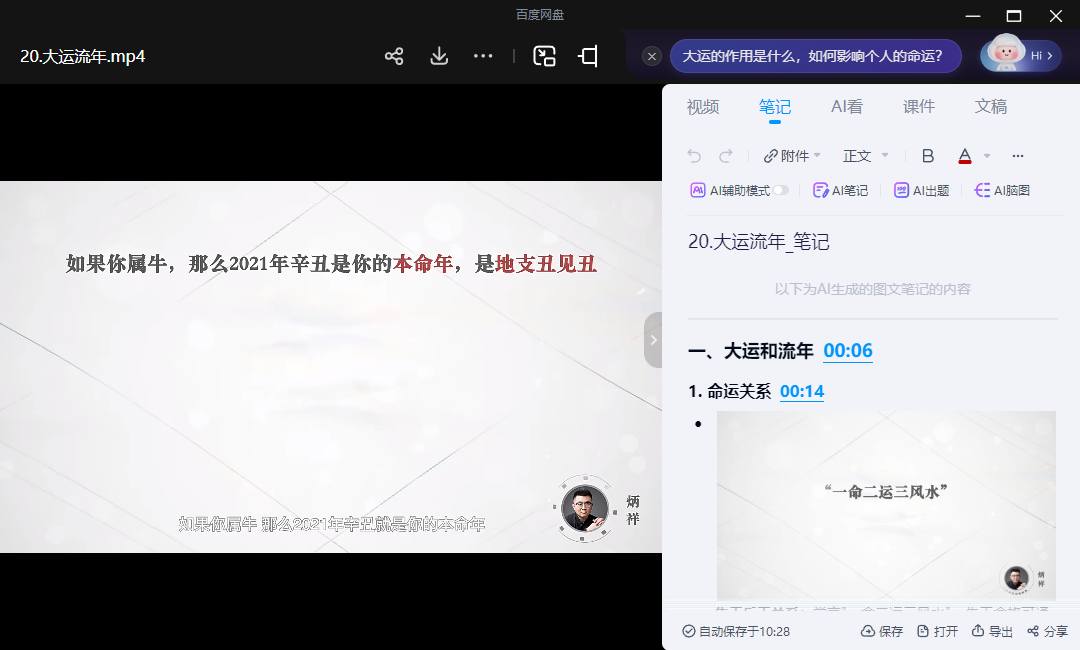1080x650 pixels.
Task: Open AI笔记 note generator
Action: (x=840, y=189)
